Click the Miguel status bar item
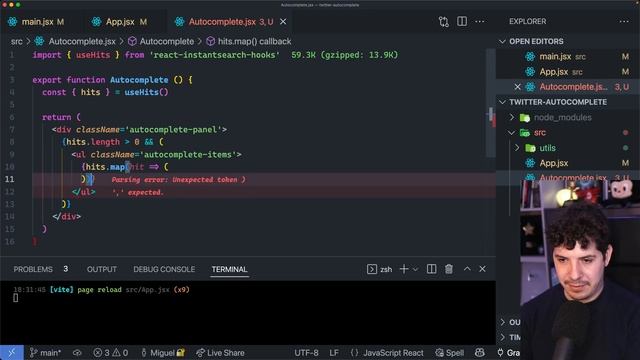640x360 pixels. pyautogui.click(x=162, y=353)
